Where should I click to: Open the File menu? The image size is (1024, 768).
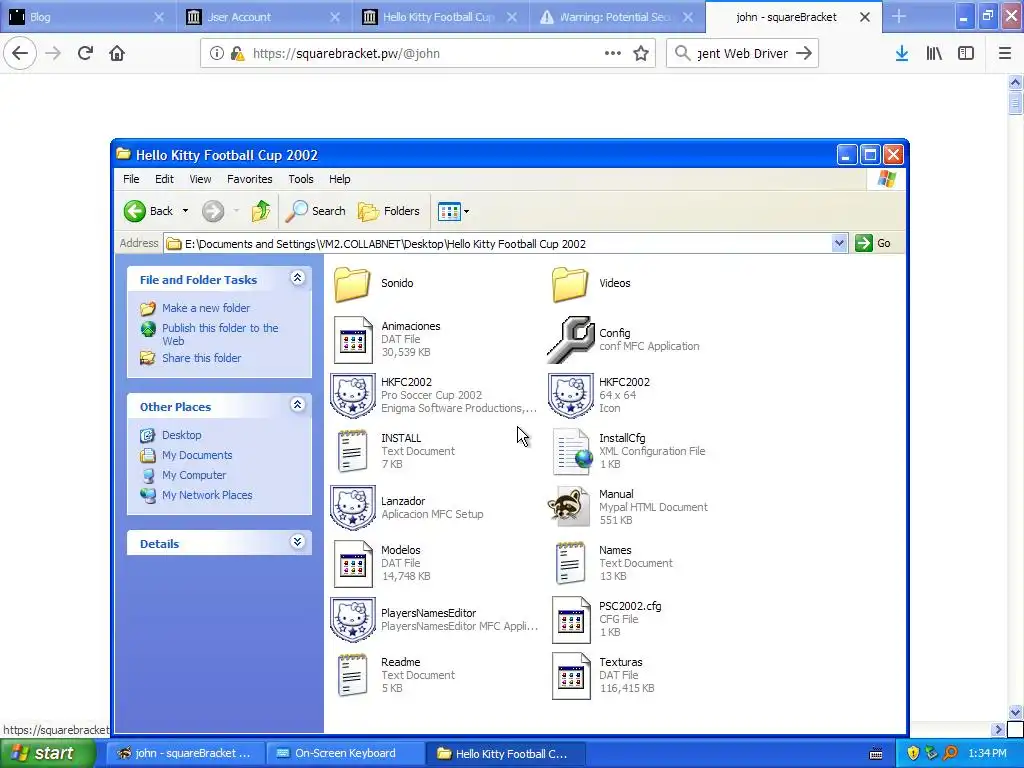[x=131, y=179]
